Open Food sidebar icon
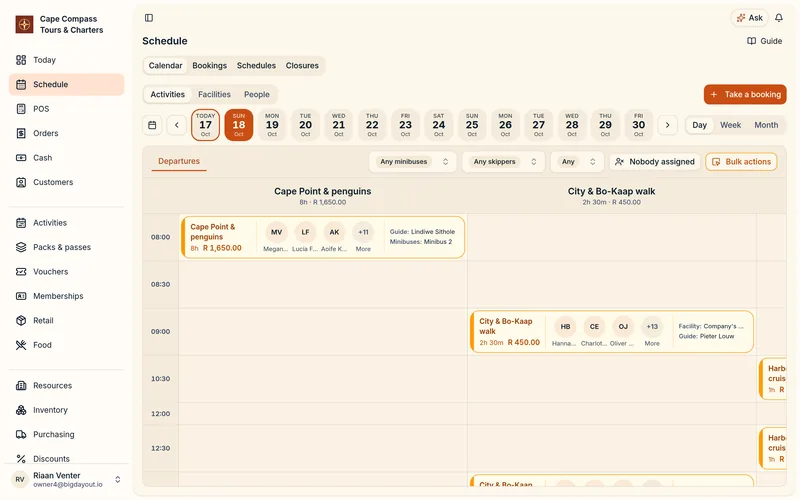The width and height of the screenshot is (800, 500). (x=21, y=345)
